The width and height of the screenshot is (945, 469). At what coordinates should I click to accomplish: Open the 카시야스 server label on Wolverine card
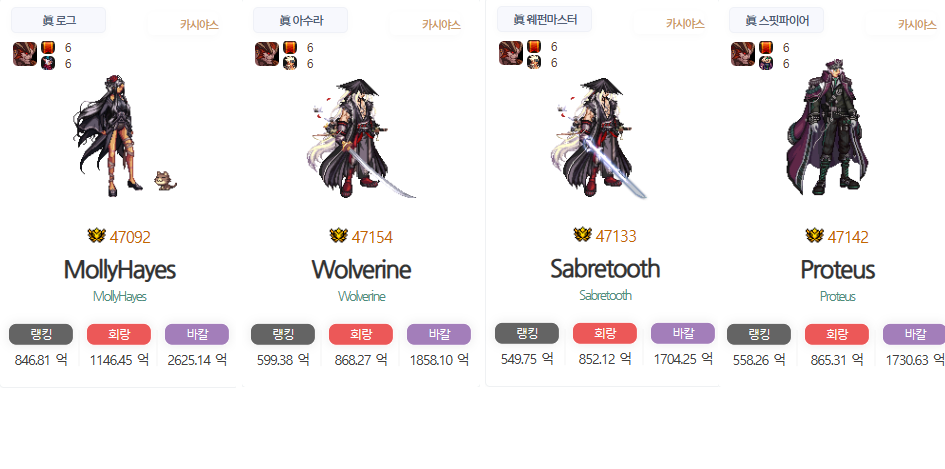coord(441,25)
